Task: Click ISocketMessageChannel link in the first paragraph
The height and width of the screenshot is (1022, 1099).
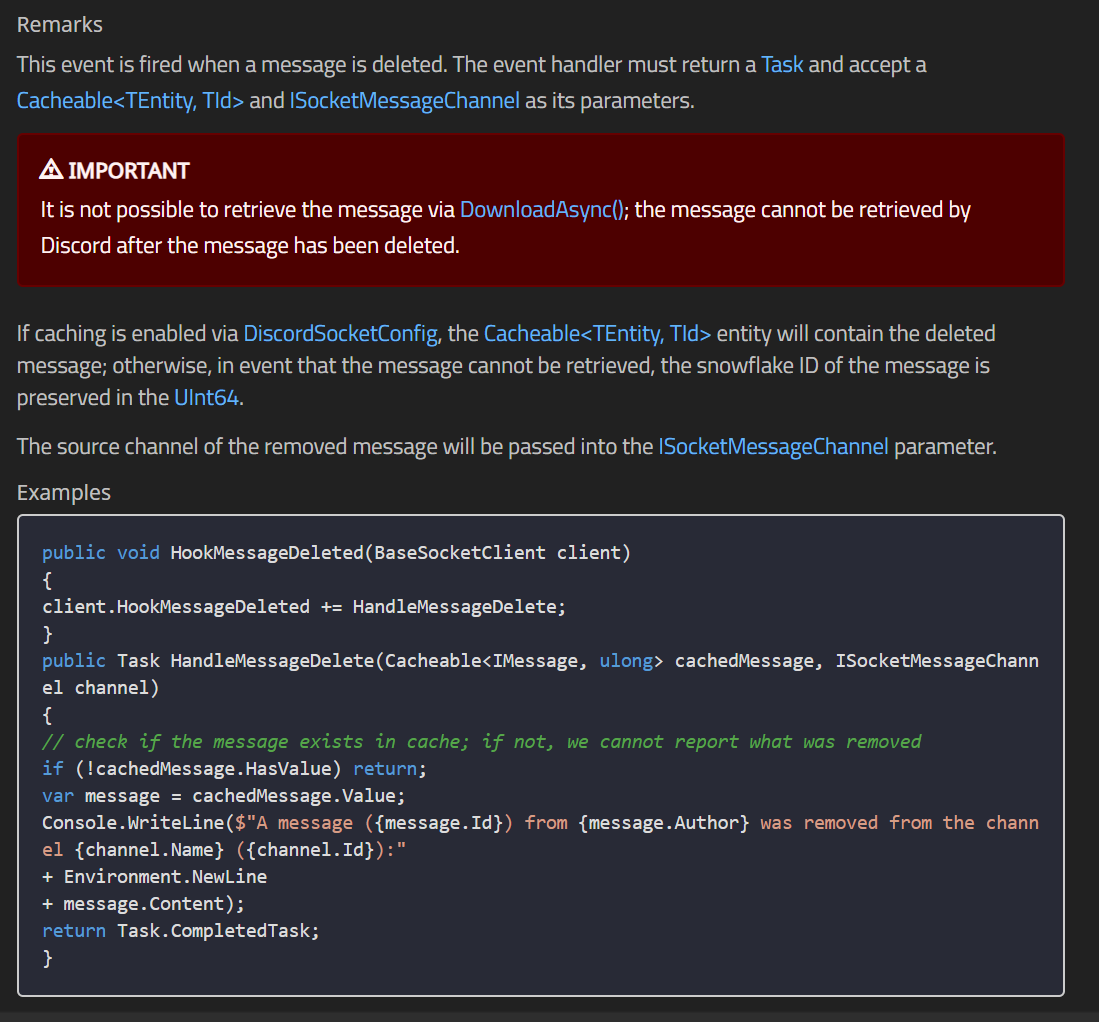Action: (x=404, y=100)
